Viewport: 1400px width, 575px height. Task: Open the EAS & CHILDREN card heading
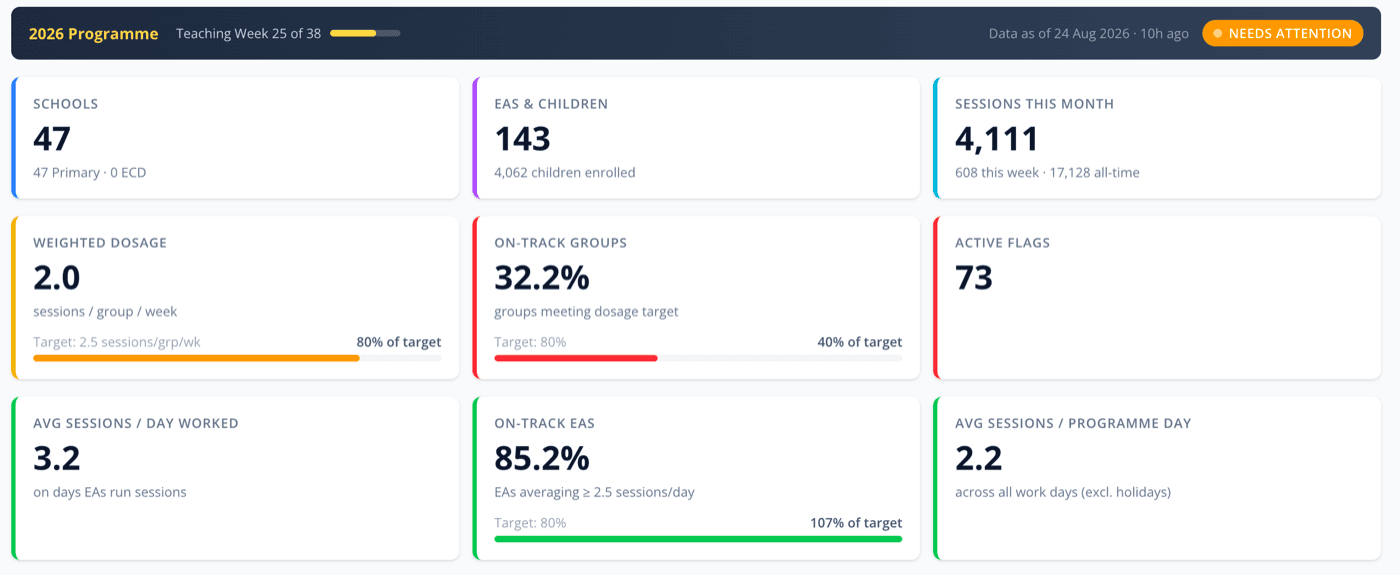coord(551,104)
